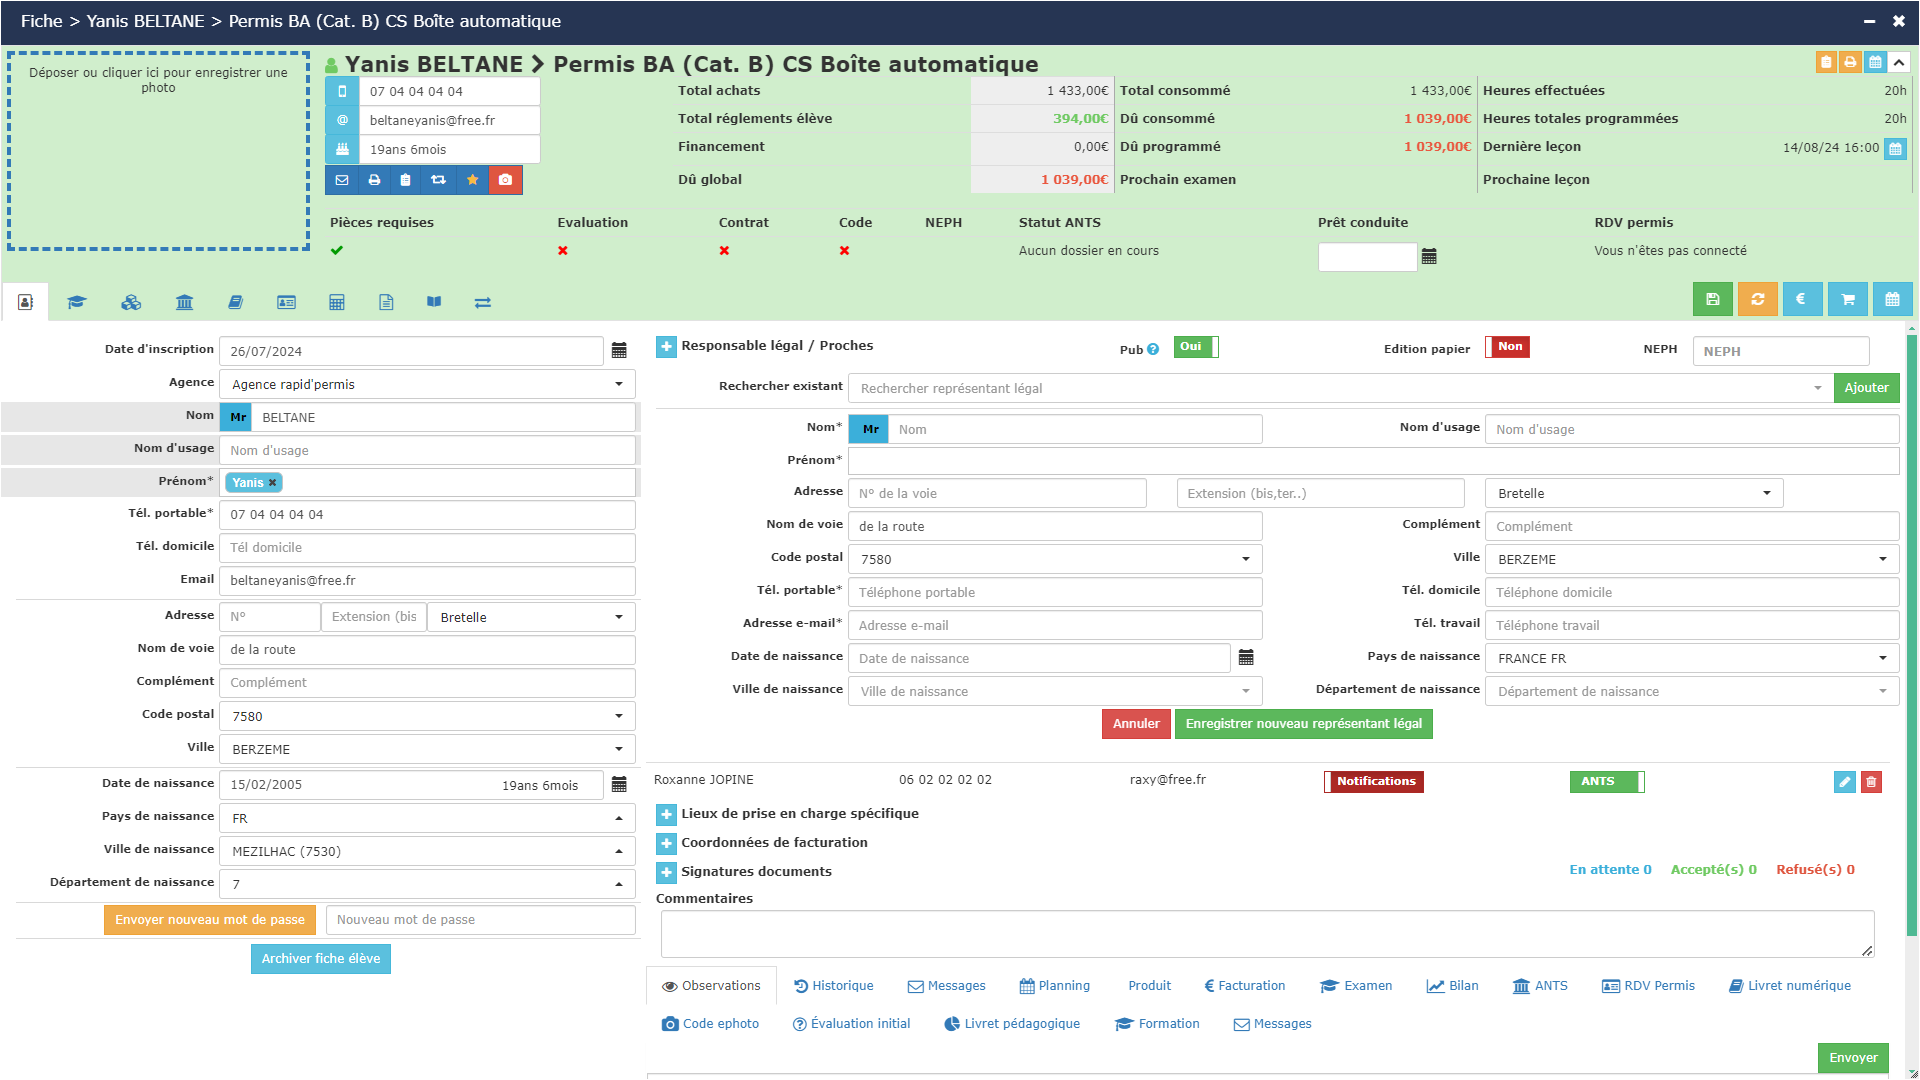Click the shopping cart button

1847,299
